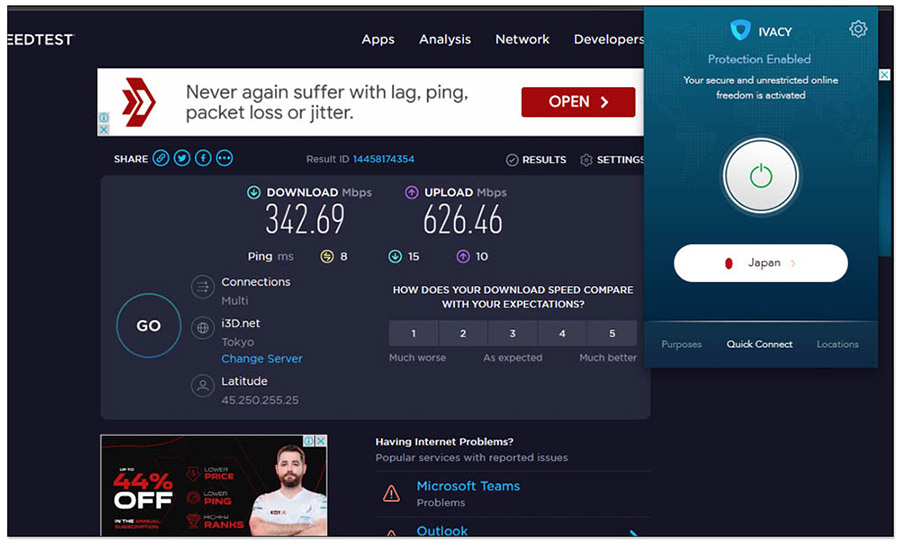Open the RESULTS page

[x=536, y=160]
